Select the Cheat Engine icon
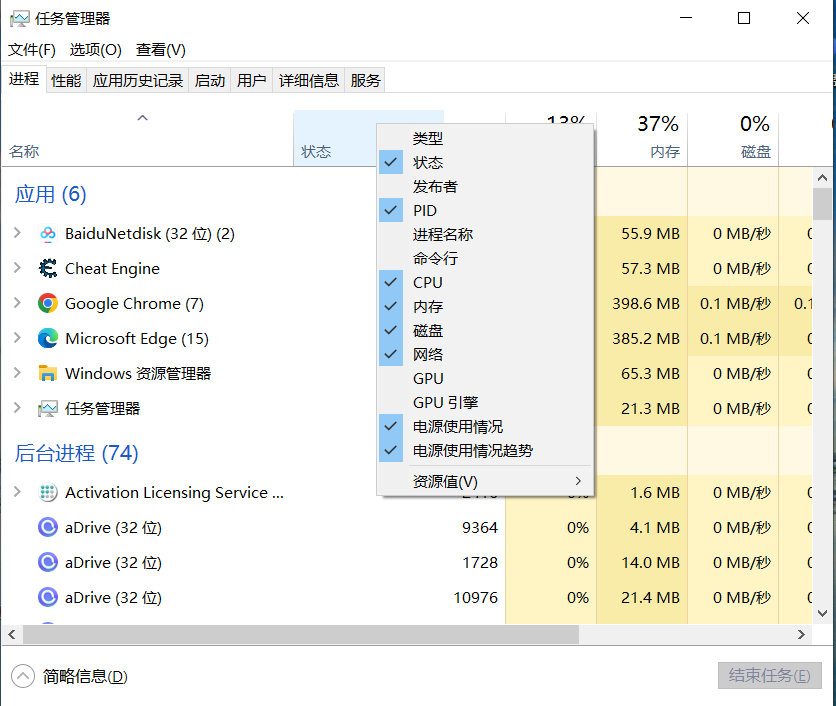The height and width of the screenshot is (706, 836). pyautogui.click(x=47, y=269)
